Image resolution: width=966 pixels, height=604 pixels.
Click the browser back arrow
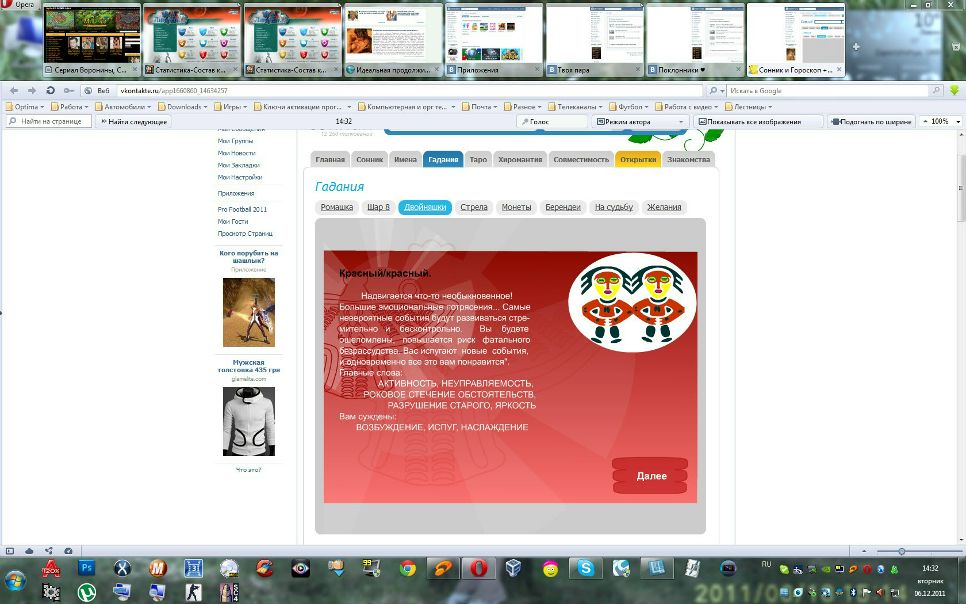13,91
